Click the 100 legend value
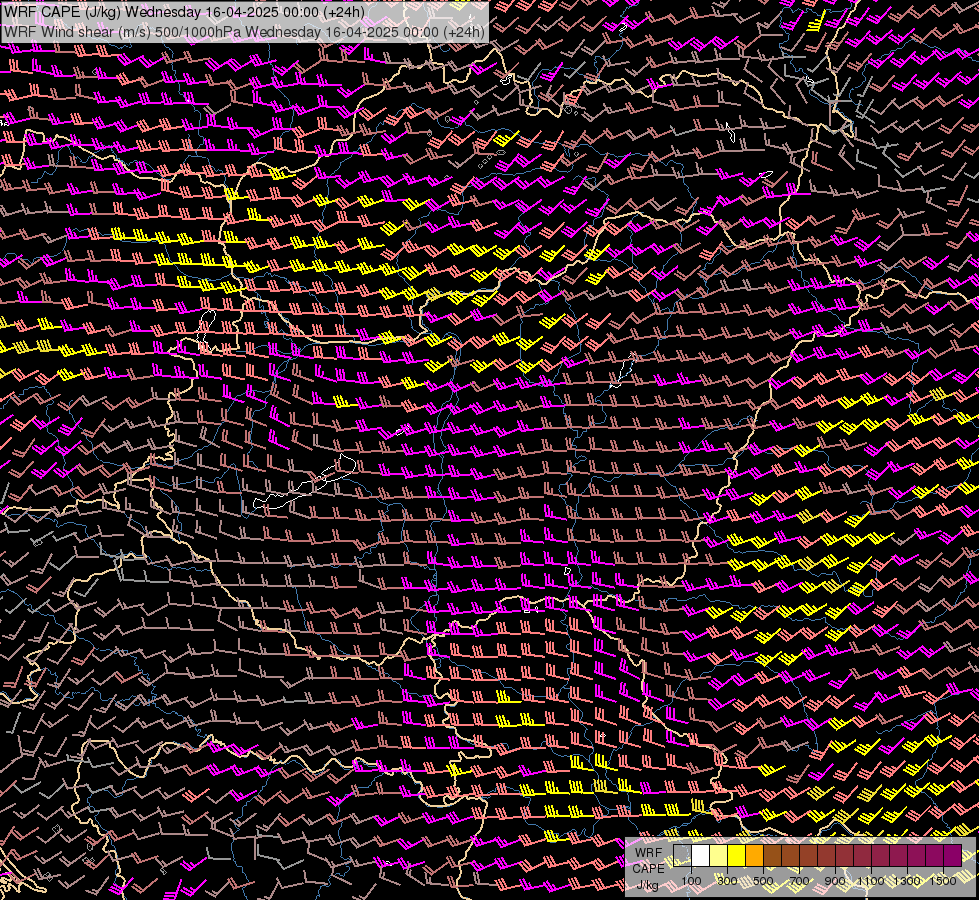979x900 pixels. coord(691,881)
